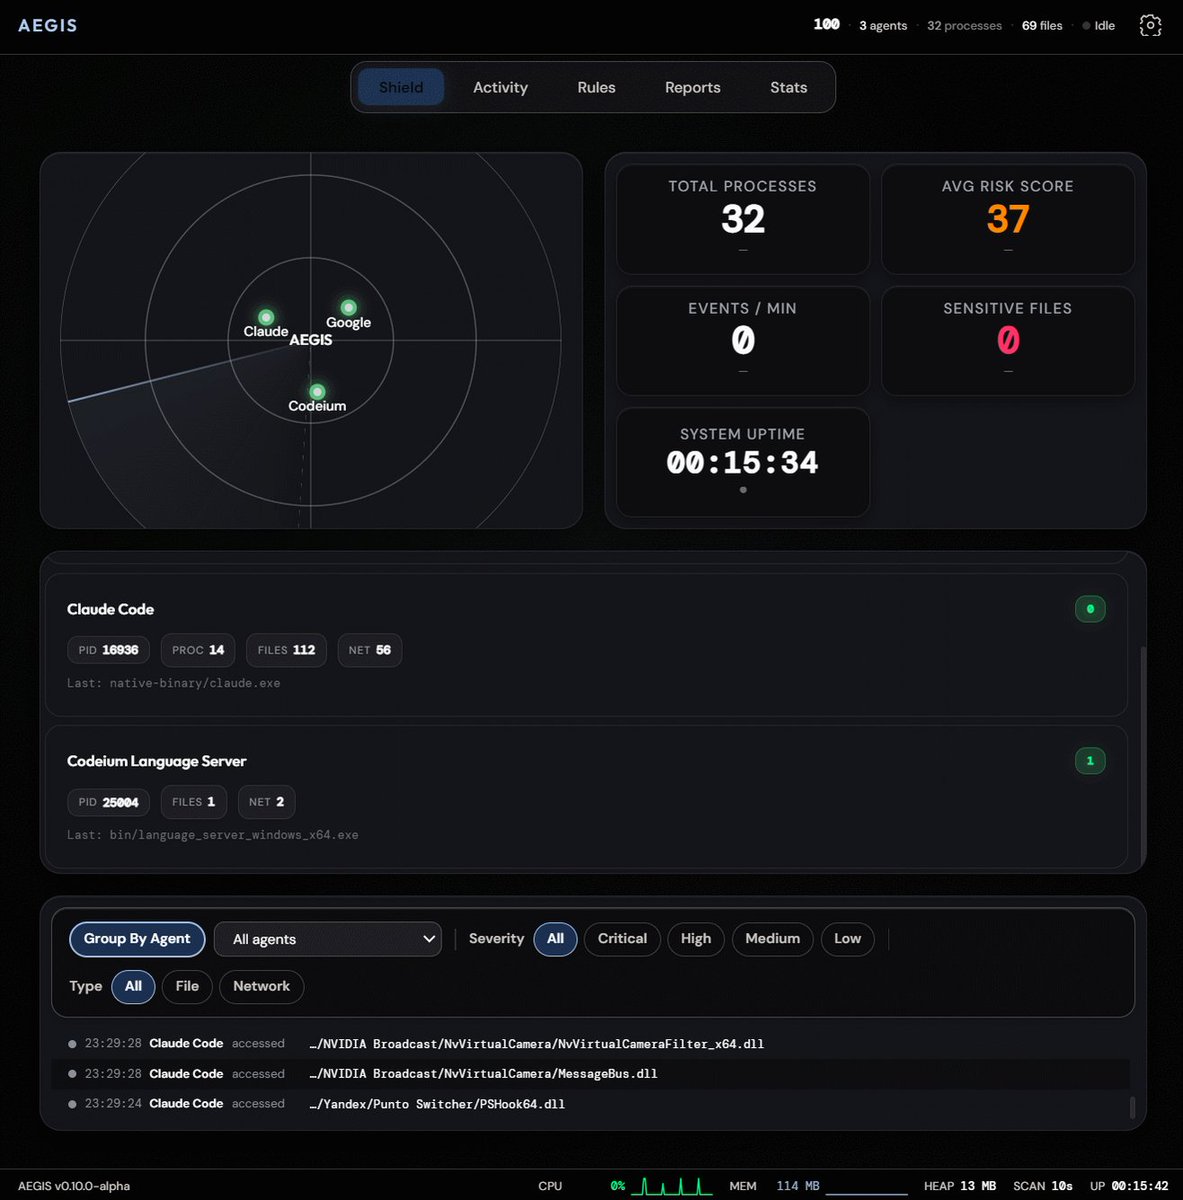Click the bullet of the NvVirtualCameraFilter_x64.dll event
Screen dimensions: 1183x1200
tap(72, 1044)
